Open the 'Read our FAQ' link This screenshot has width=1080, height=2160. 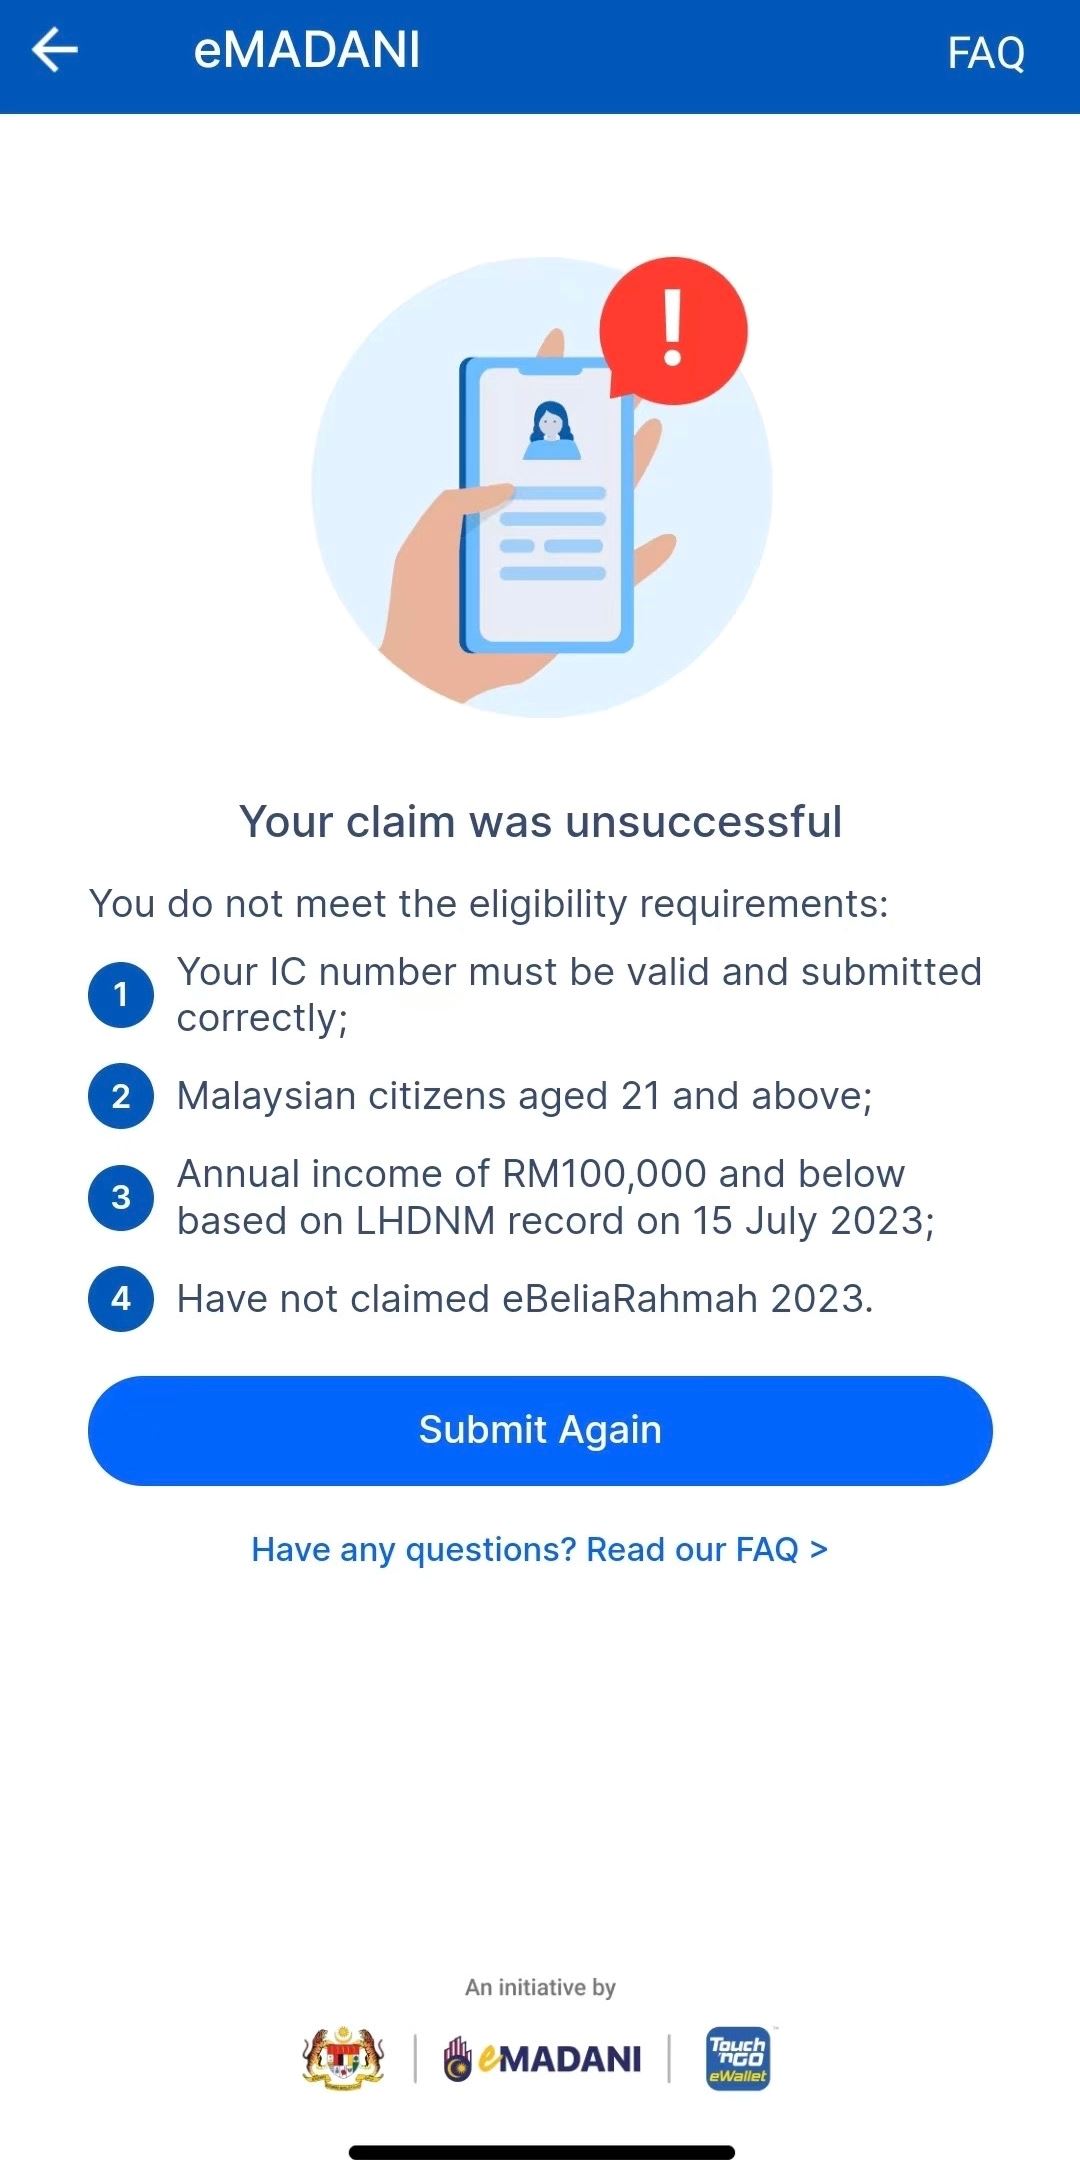pyautogui.click(x=539, y=1549)
